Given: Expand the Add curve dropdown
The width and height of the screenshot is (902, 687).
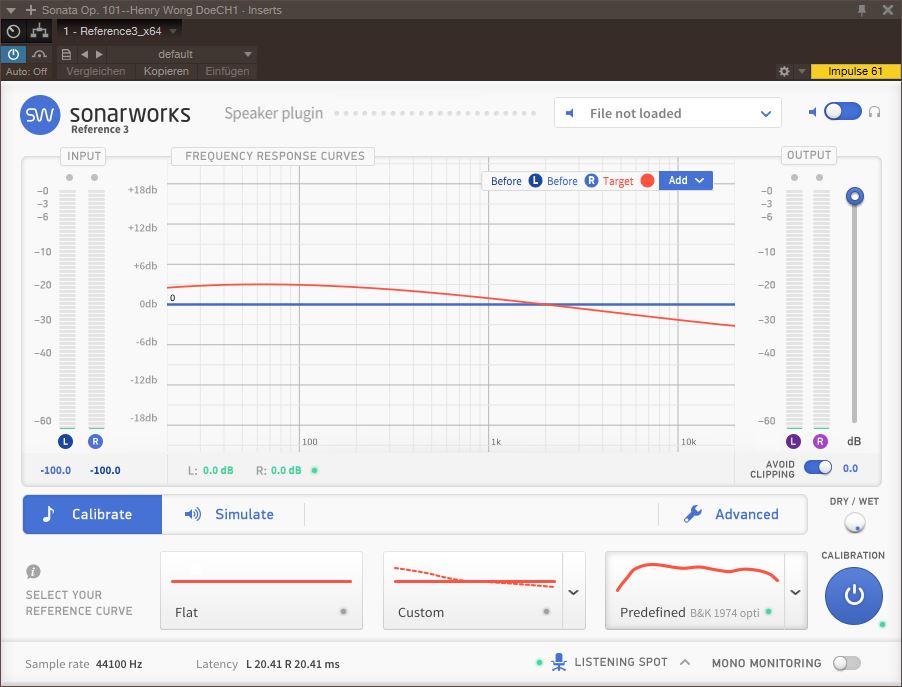Looking at the screenshot, I should [x=686, y=181].
